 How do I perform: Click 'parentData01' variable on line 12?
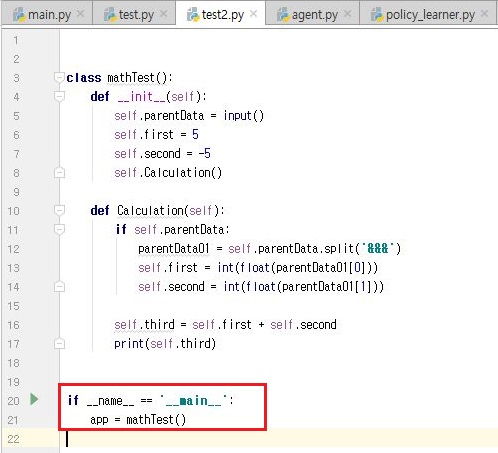point(174,249)
